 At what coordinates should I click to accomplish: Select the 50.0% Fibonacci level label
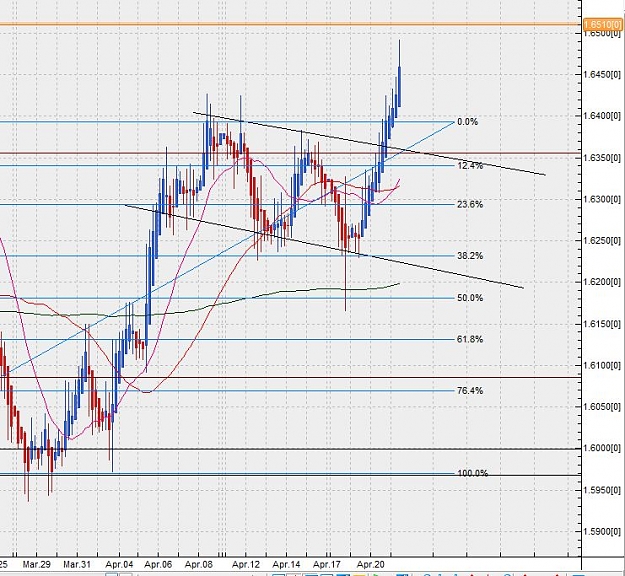(x=470, y=298)
